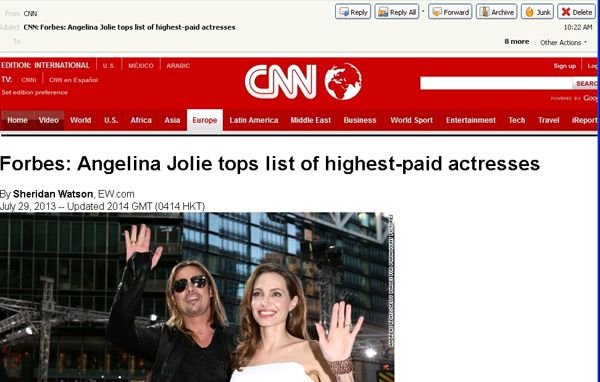Screen dimensions: 600x382
Task: Go to the Home nav button
Action: coord(17,120)
